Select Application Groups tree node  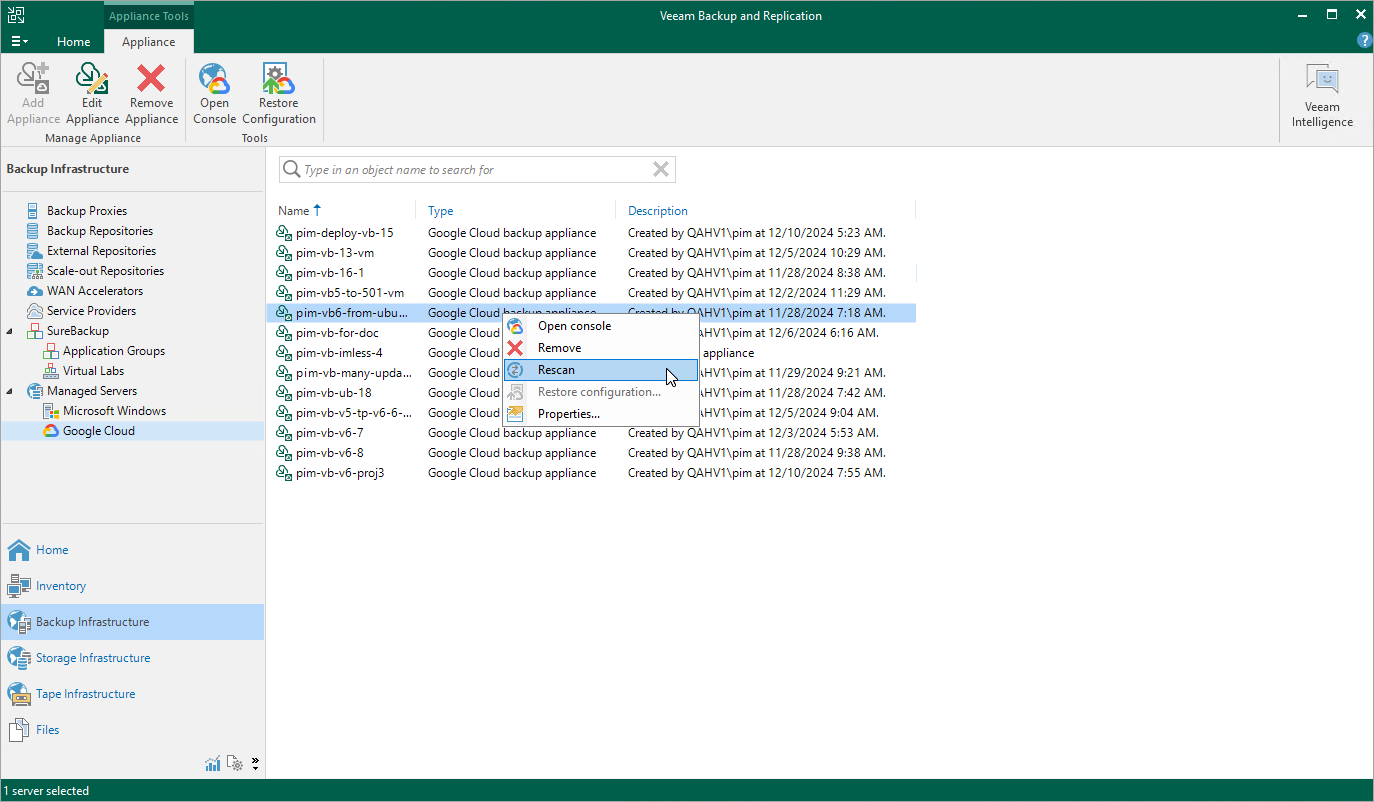click(x=114, y=351)
